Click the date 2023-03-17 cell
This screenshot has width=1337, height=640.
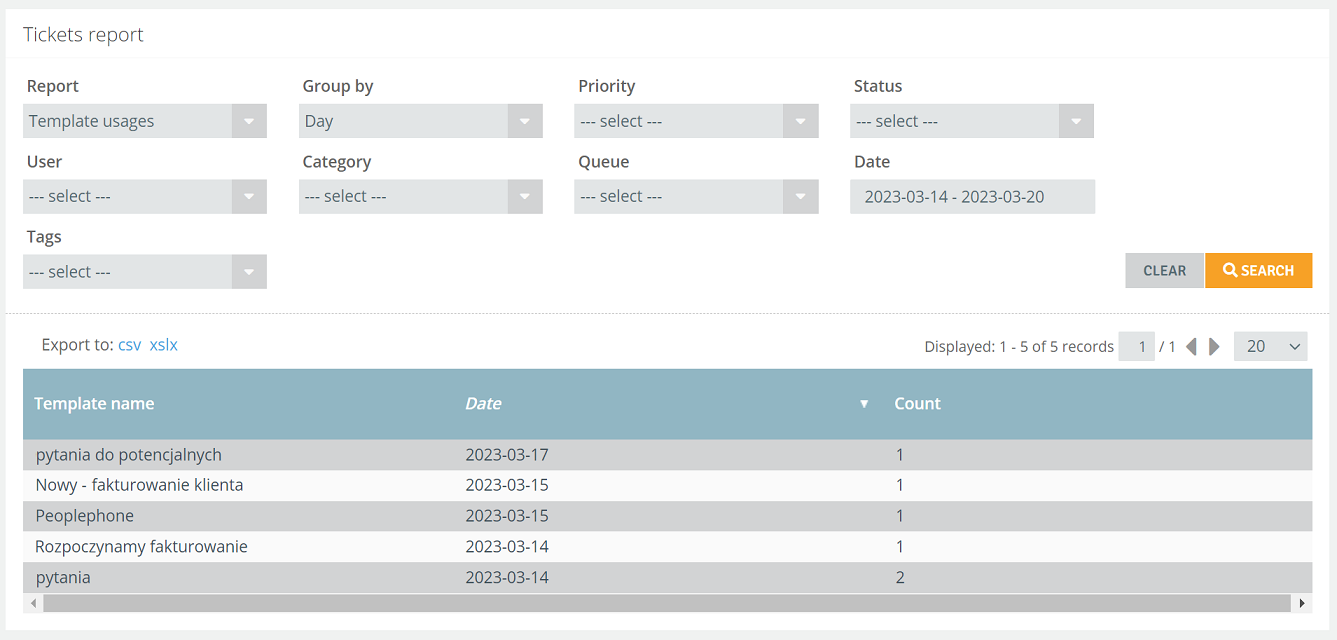pos(507,455)
